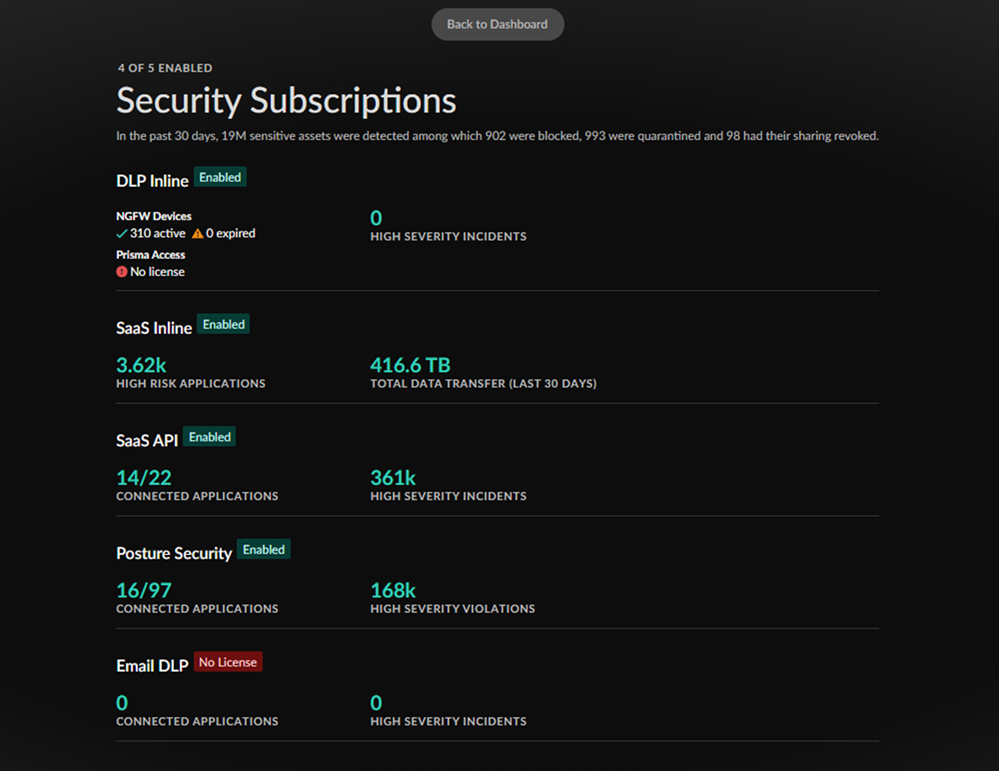Click the Email DLP No License badge
The width and height of the screenshot is (999, 771).
coord(228,662)
